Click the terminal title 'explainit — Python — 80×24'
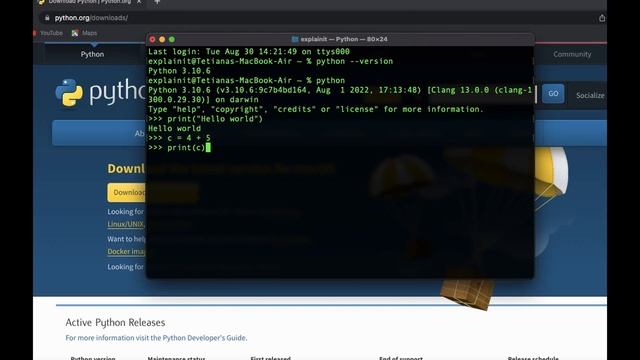 pyautogui.click(x=344, y=39)
